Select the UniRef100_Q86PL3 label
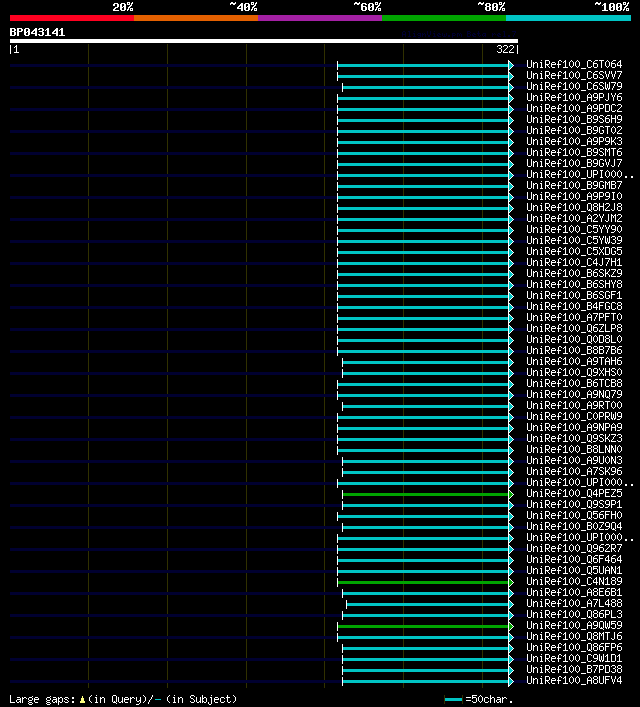 pos(574,615)
